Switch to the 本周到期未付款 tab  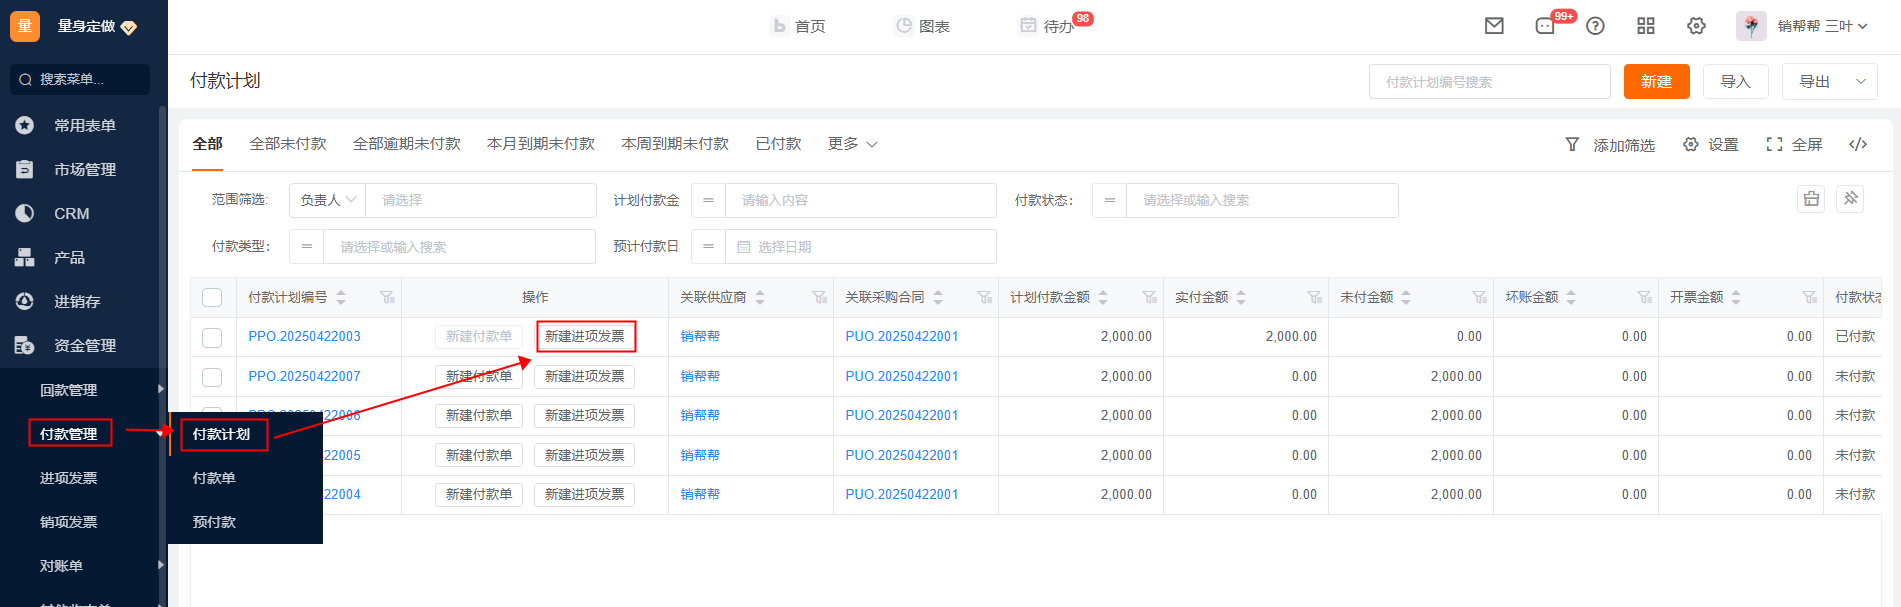[x=675, y=144]
